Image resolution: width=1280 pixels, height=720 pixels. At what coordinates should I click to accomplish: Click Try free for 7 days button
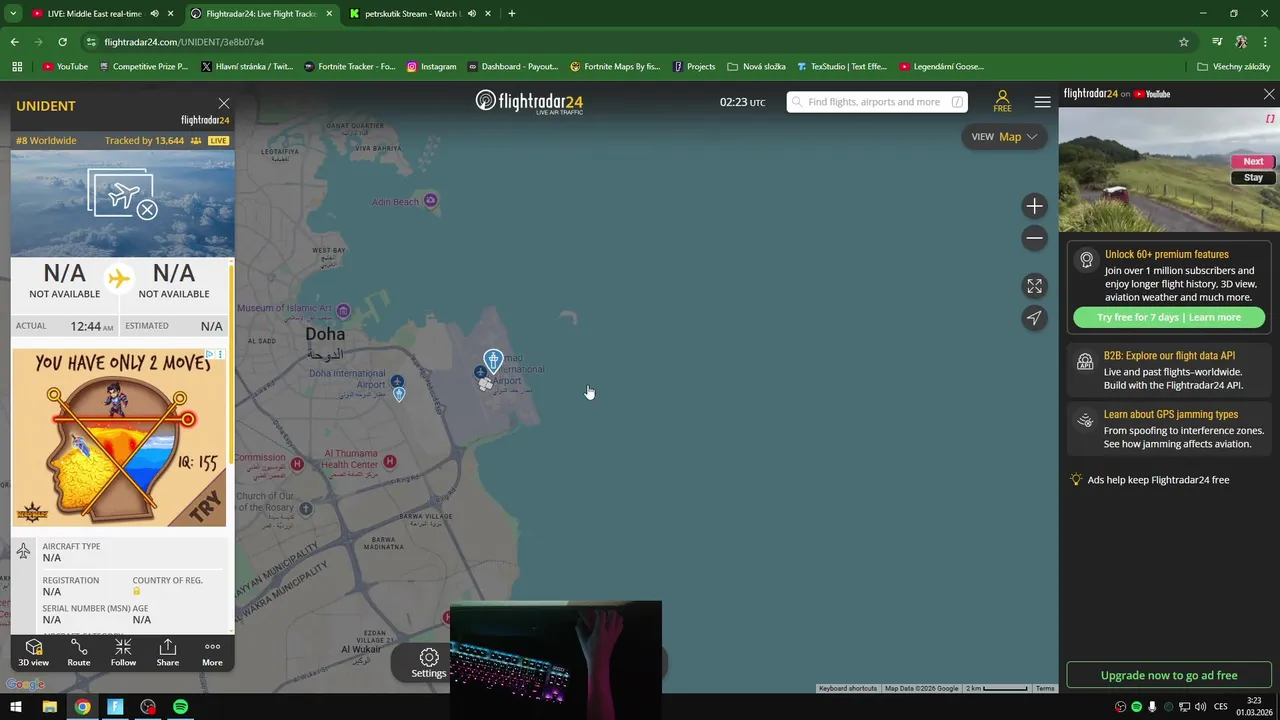[x=1169, y=317]
